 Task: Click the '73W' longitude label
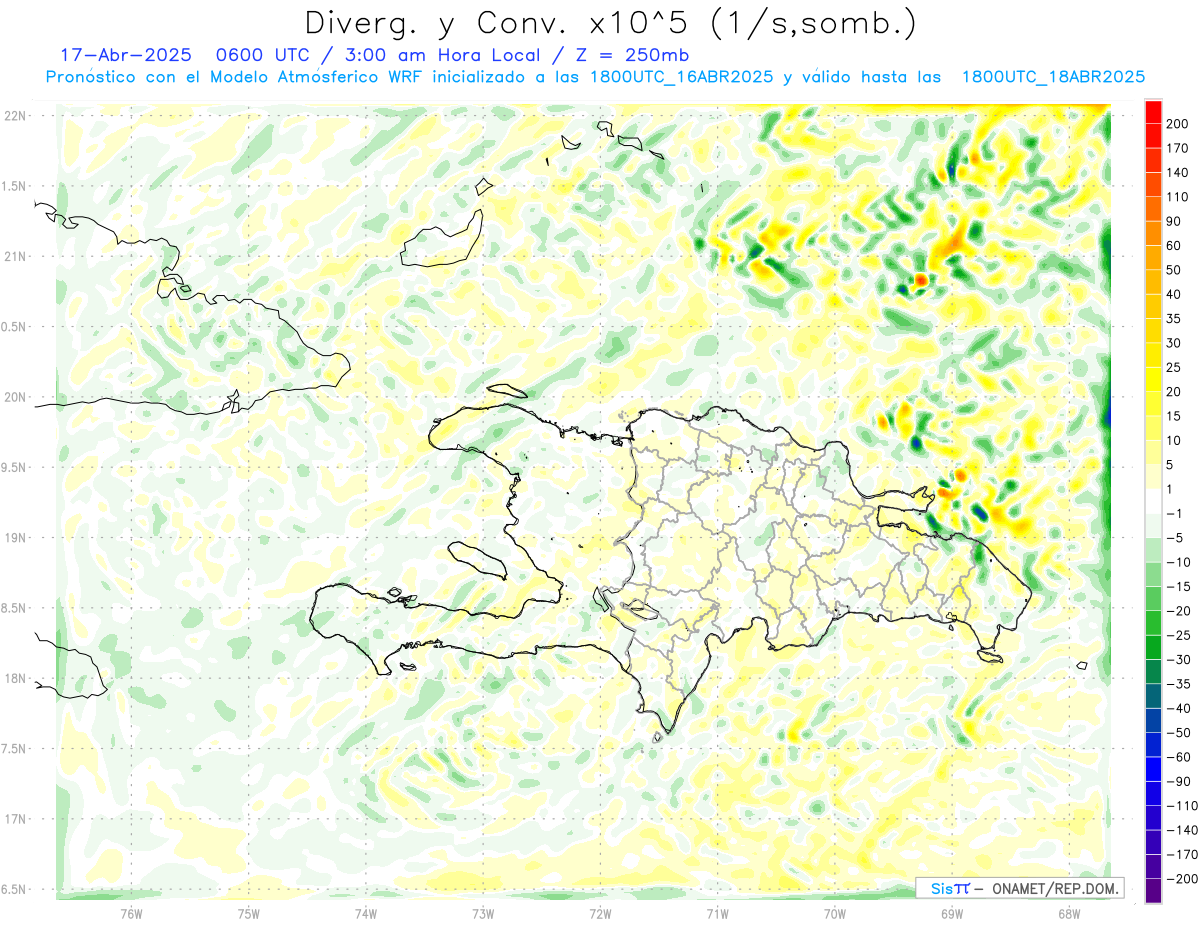click(483, 912)
